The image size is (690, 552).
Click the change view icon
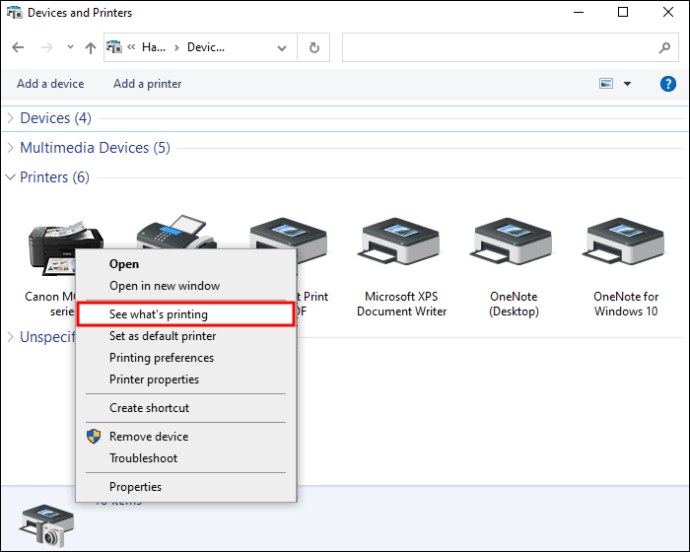pos(606,83)
